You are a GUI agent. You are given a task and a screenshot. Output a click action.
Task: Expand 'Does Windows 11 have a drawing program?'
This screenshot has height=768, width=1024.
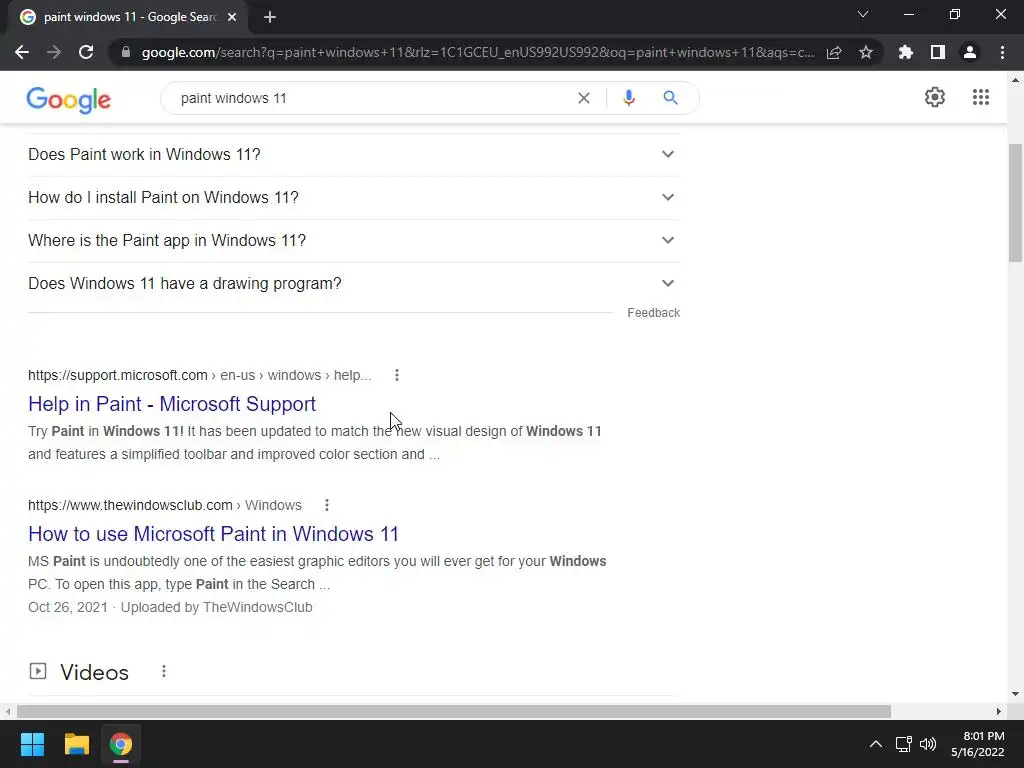[x=354, y=283]
